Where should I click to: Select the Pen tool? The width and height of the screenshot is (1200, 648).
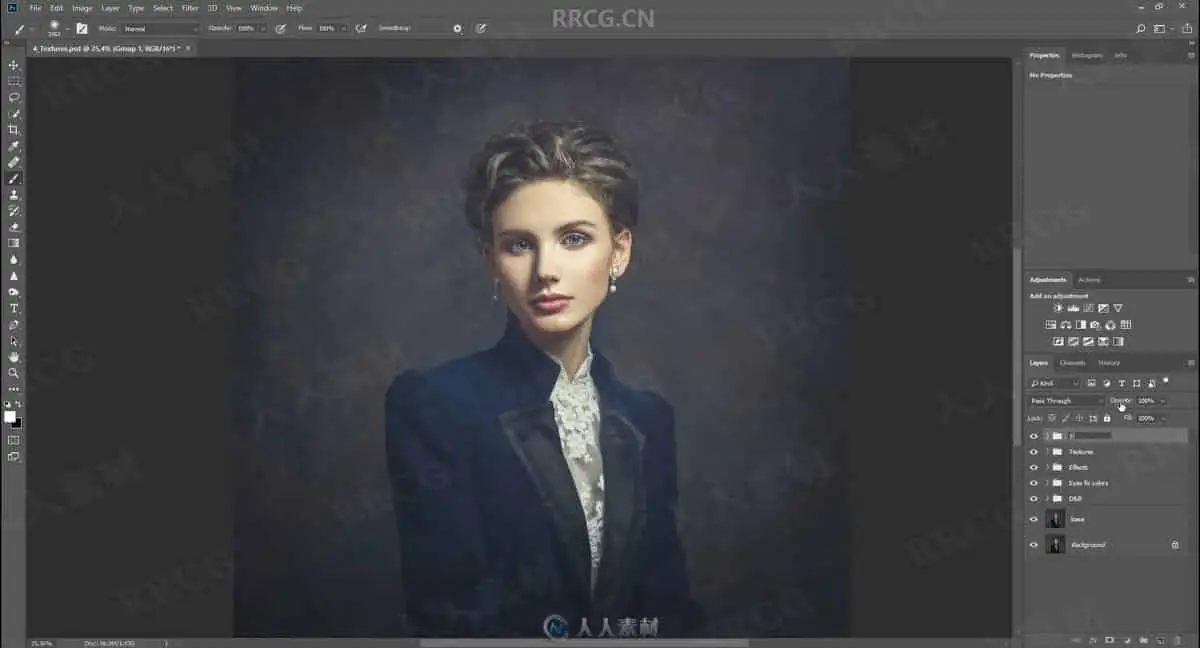(x=14, y=324)
